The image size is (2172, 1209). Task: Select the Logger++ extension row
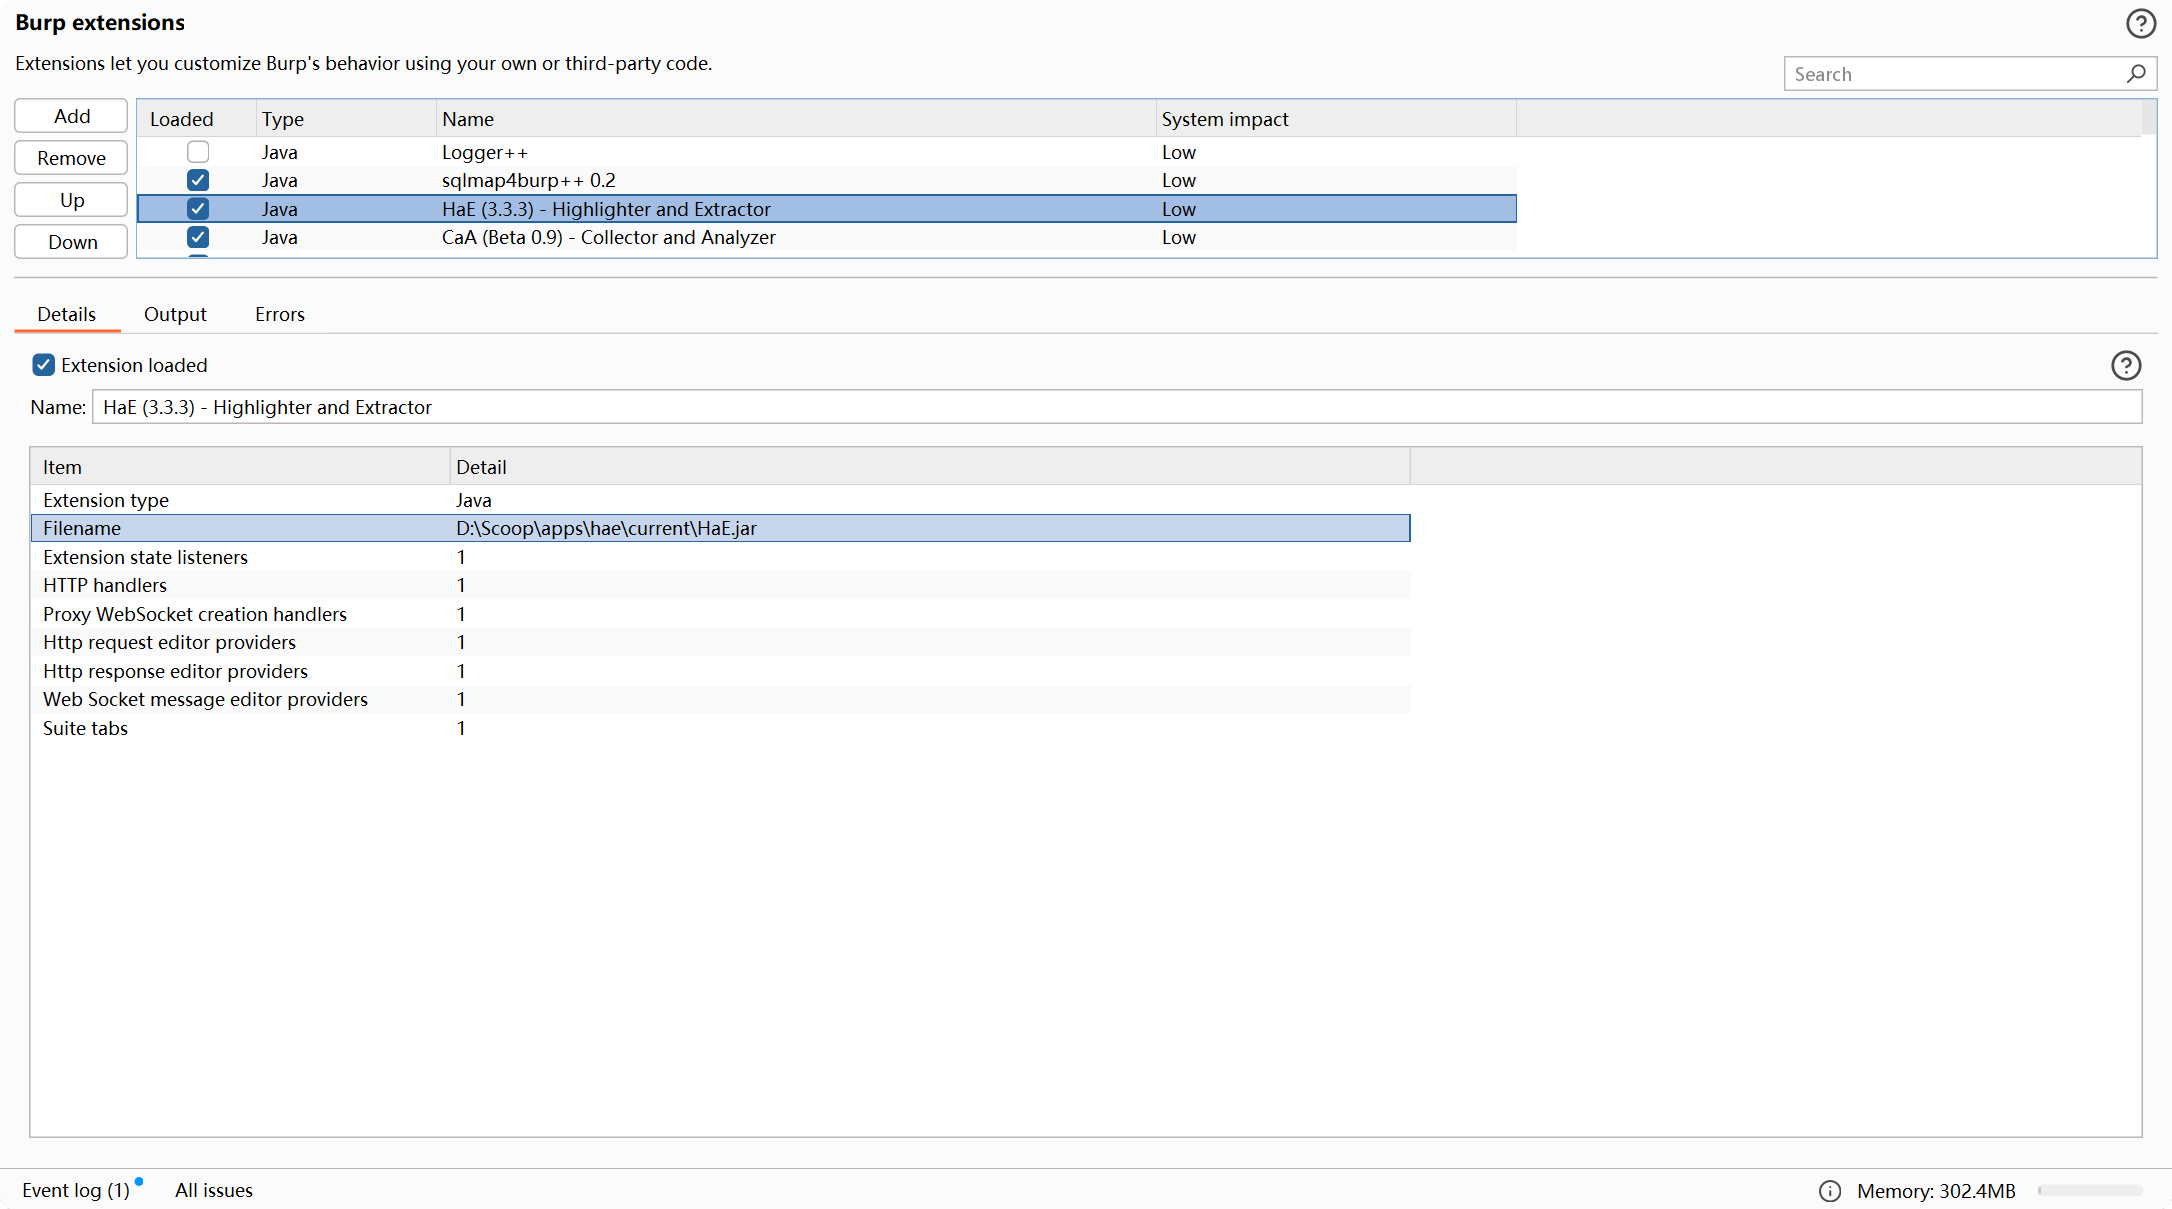(x=827, y=152)
